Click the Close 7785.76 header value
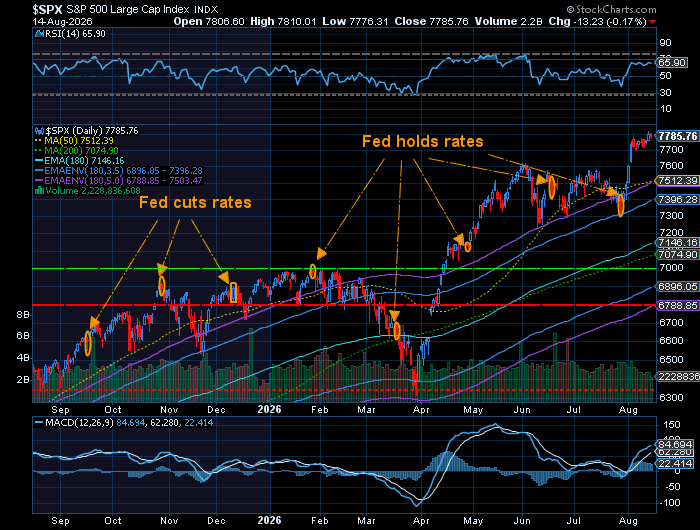This screenshot has height=530, width=700. (x=431, y=21)
